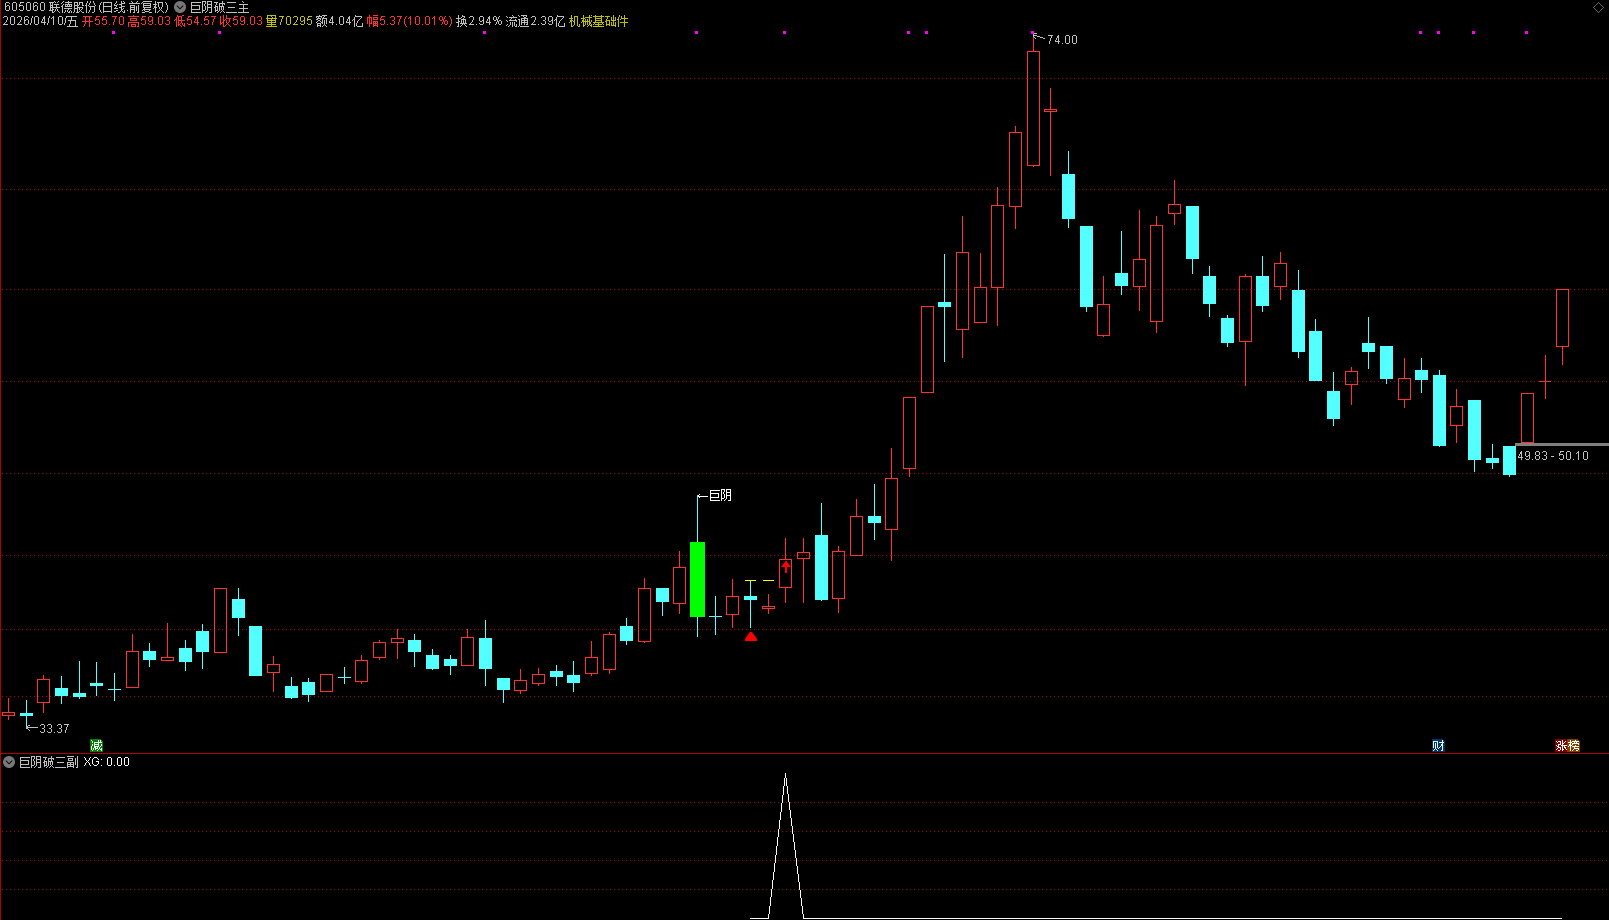Click the peak candlestick below 74.00
The height and width of the screenshot is (920, 1609).
1033,108
